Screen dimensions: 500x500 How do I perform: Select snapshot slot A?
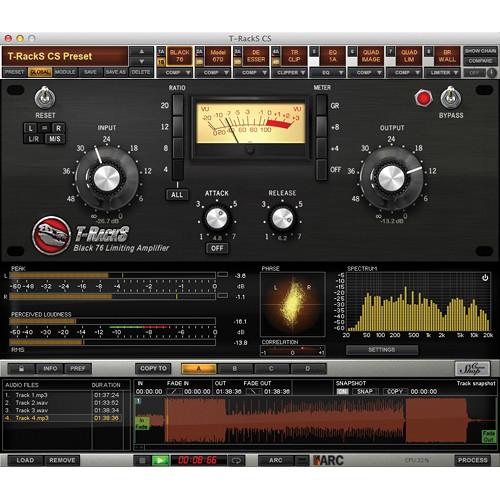click(199, 369)
